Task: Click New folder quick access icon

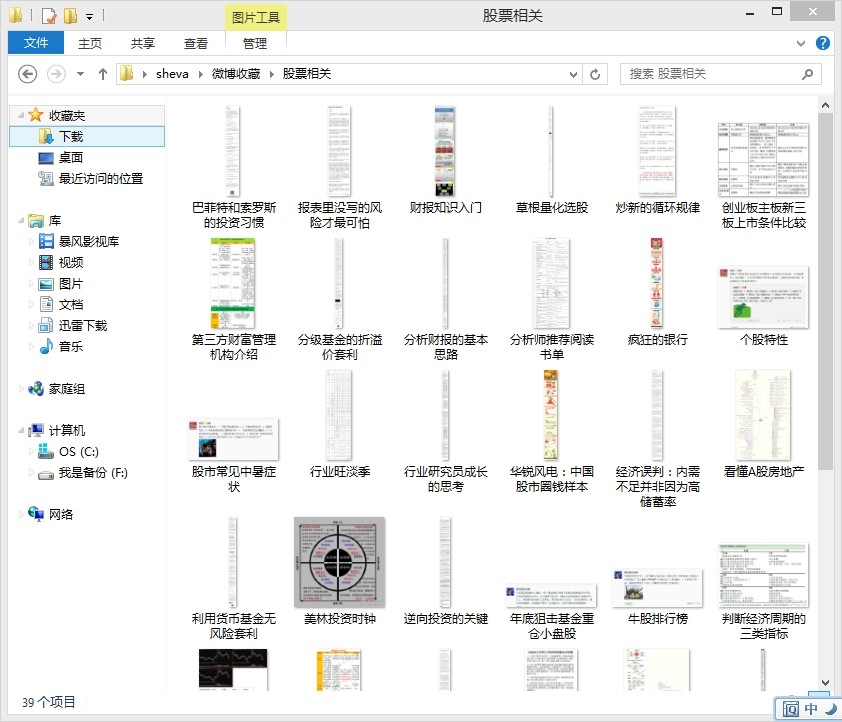Action: pyautogui.click(x=70, y=16)
